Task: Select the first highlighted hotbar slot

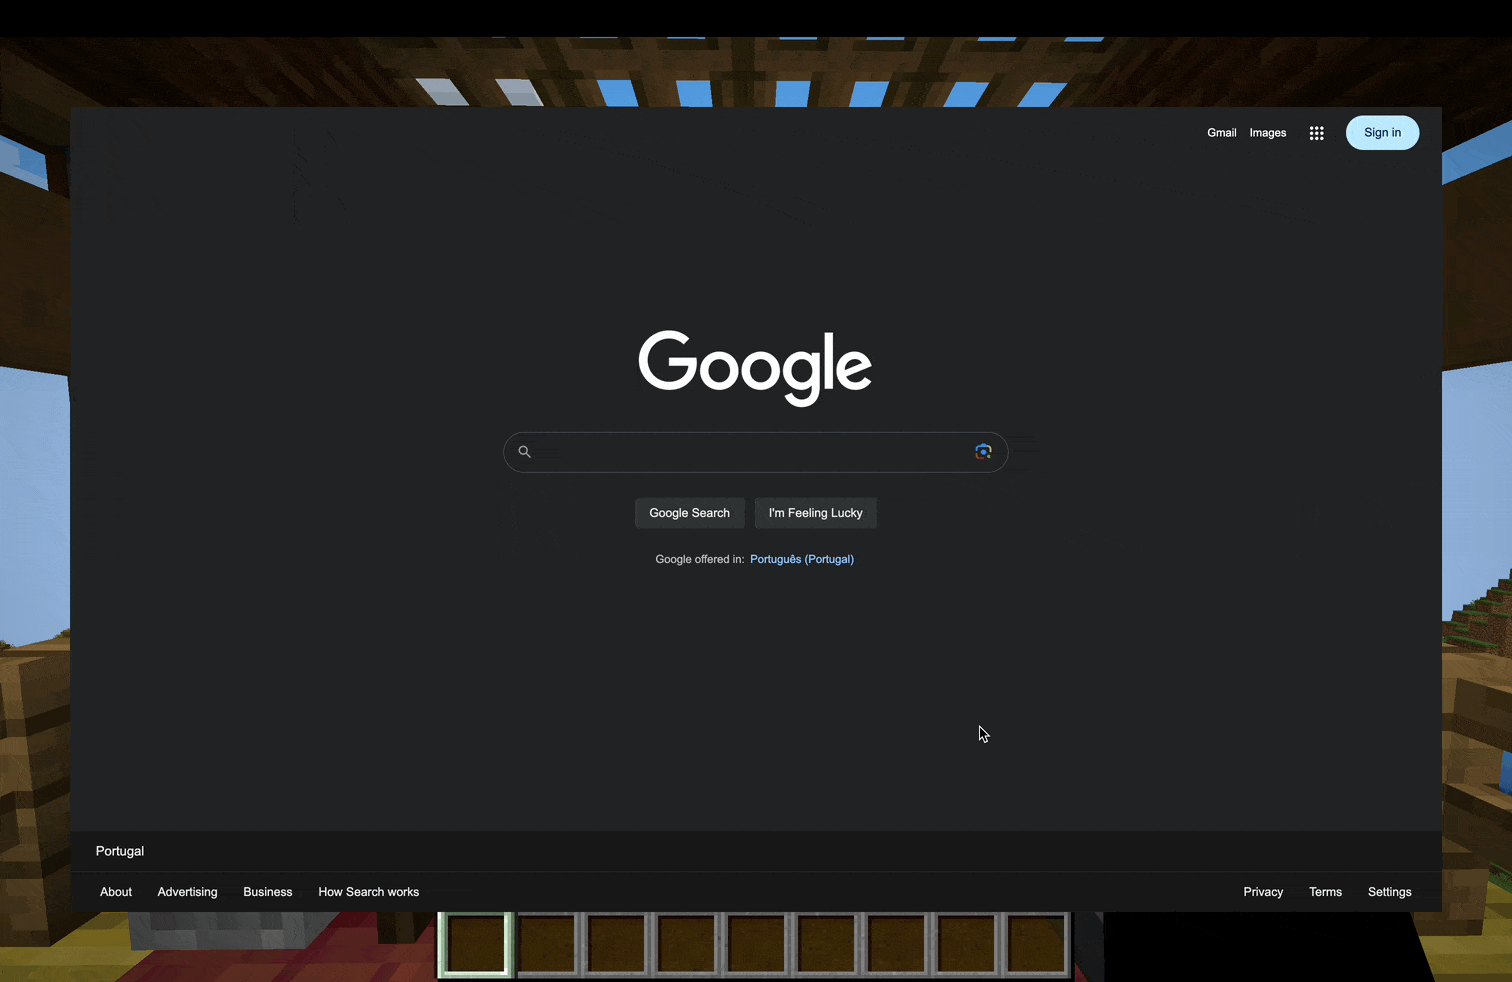Action: click(476, 944)
